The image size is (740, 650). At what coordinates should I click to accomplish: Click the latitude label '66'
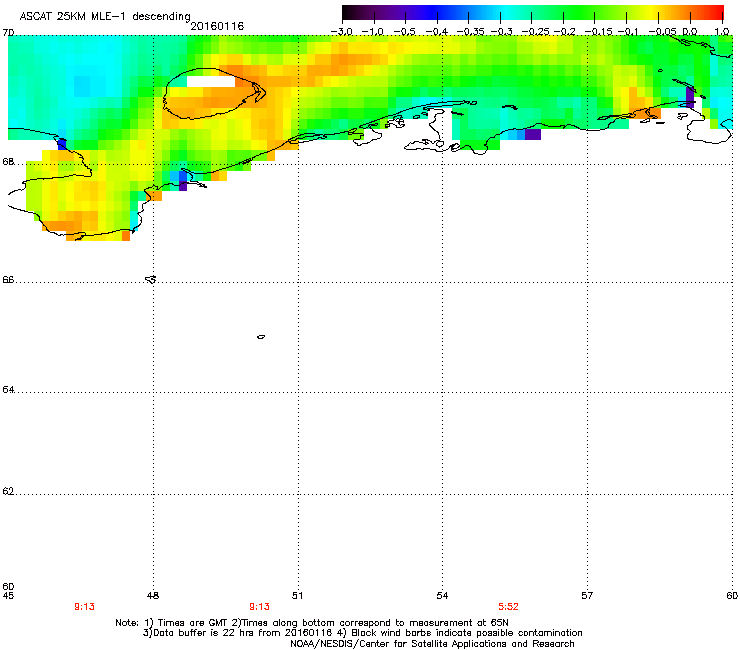coord(8,280)
